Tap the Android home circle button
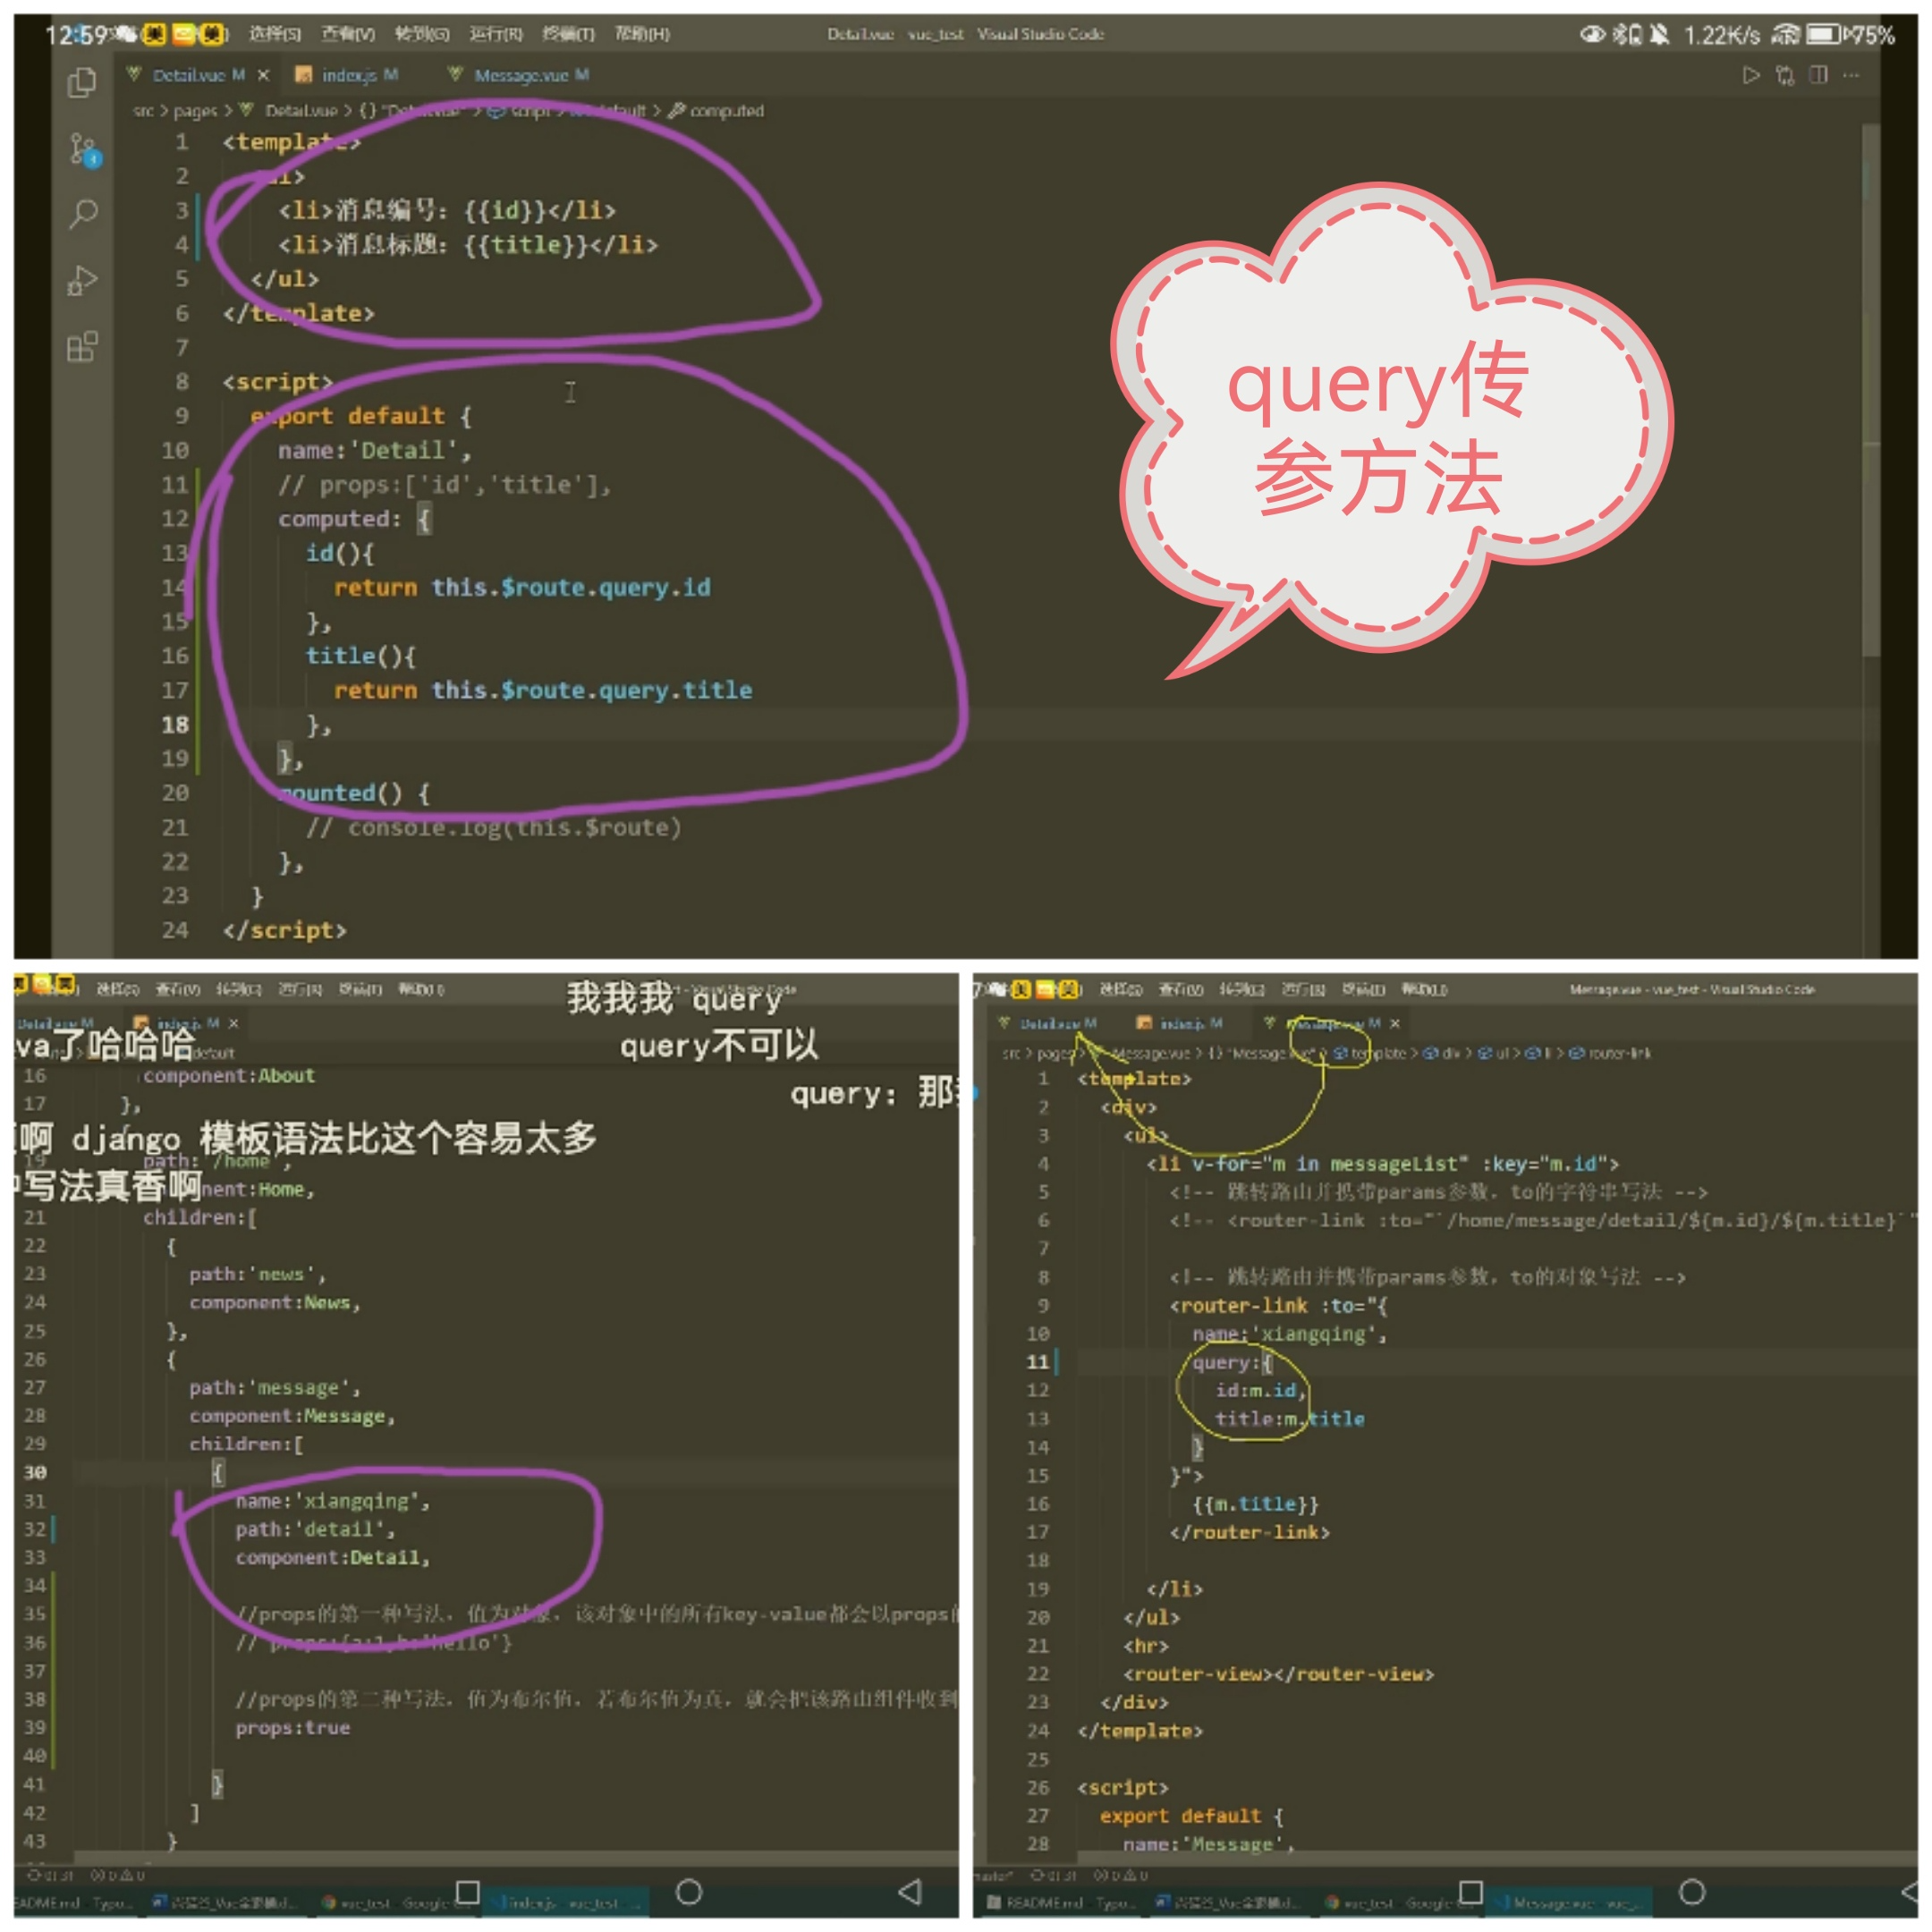Viewport: 1932px width, 1932px height. click(x=689, y=1891)
